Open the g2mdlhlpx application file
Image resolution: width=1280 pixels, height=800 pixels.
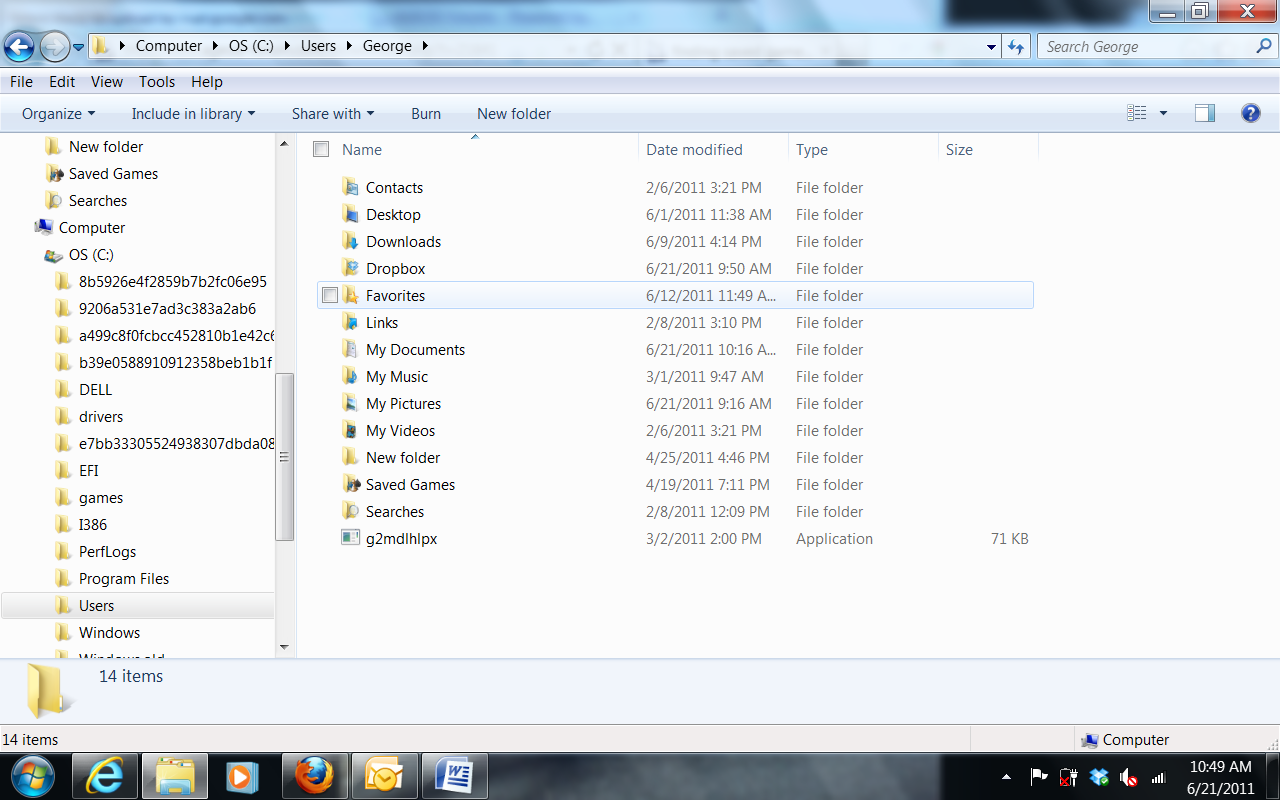tap(401, 538)
